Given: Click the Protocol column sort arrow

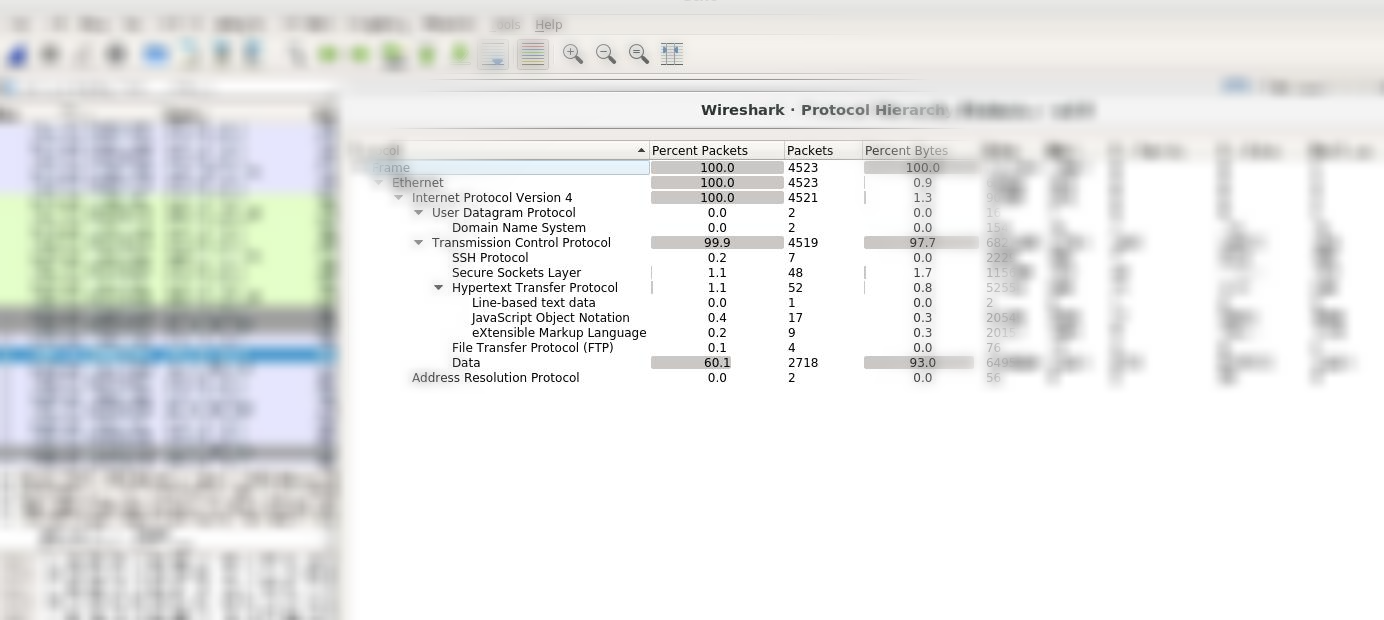Looking at the screenshot, I should pyautogui.click(x=641, y=150).
